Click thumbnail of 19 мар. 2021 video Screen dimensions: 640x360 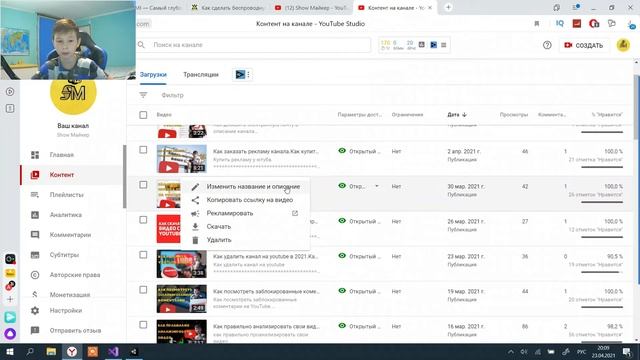182,299
